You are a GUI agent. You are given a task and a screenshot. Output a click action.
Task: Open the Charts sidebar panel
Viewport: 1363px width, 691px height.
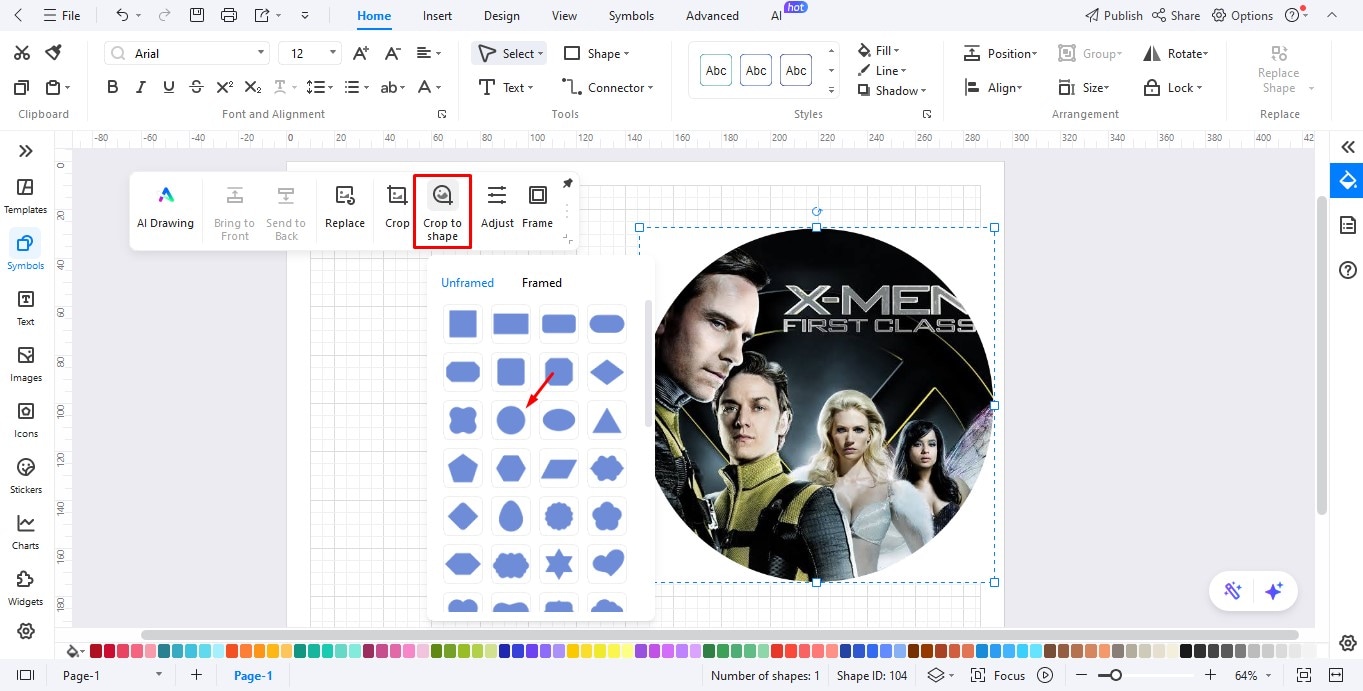(x=26, y=532)
